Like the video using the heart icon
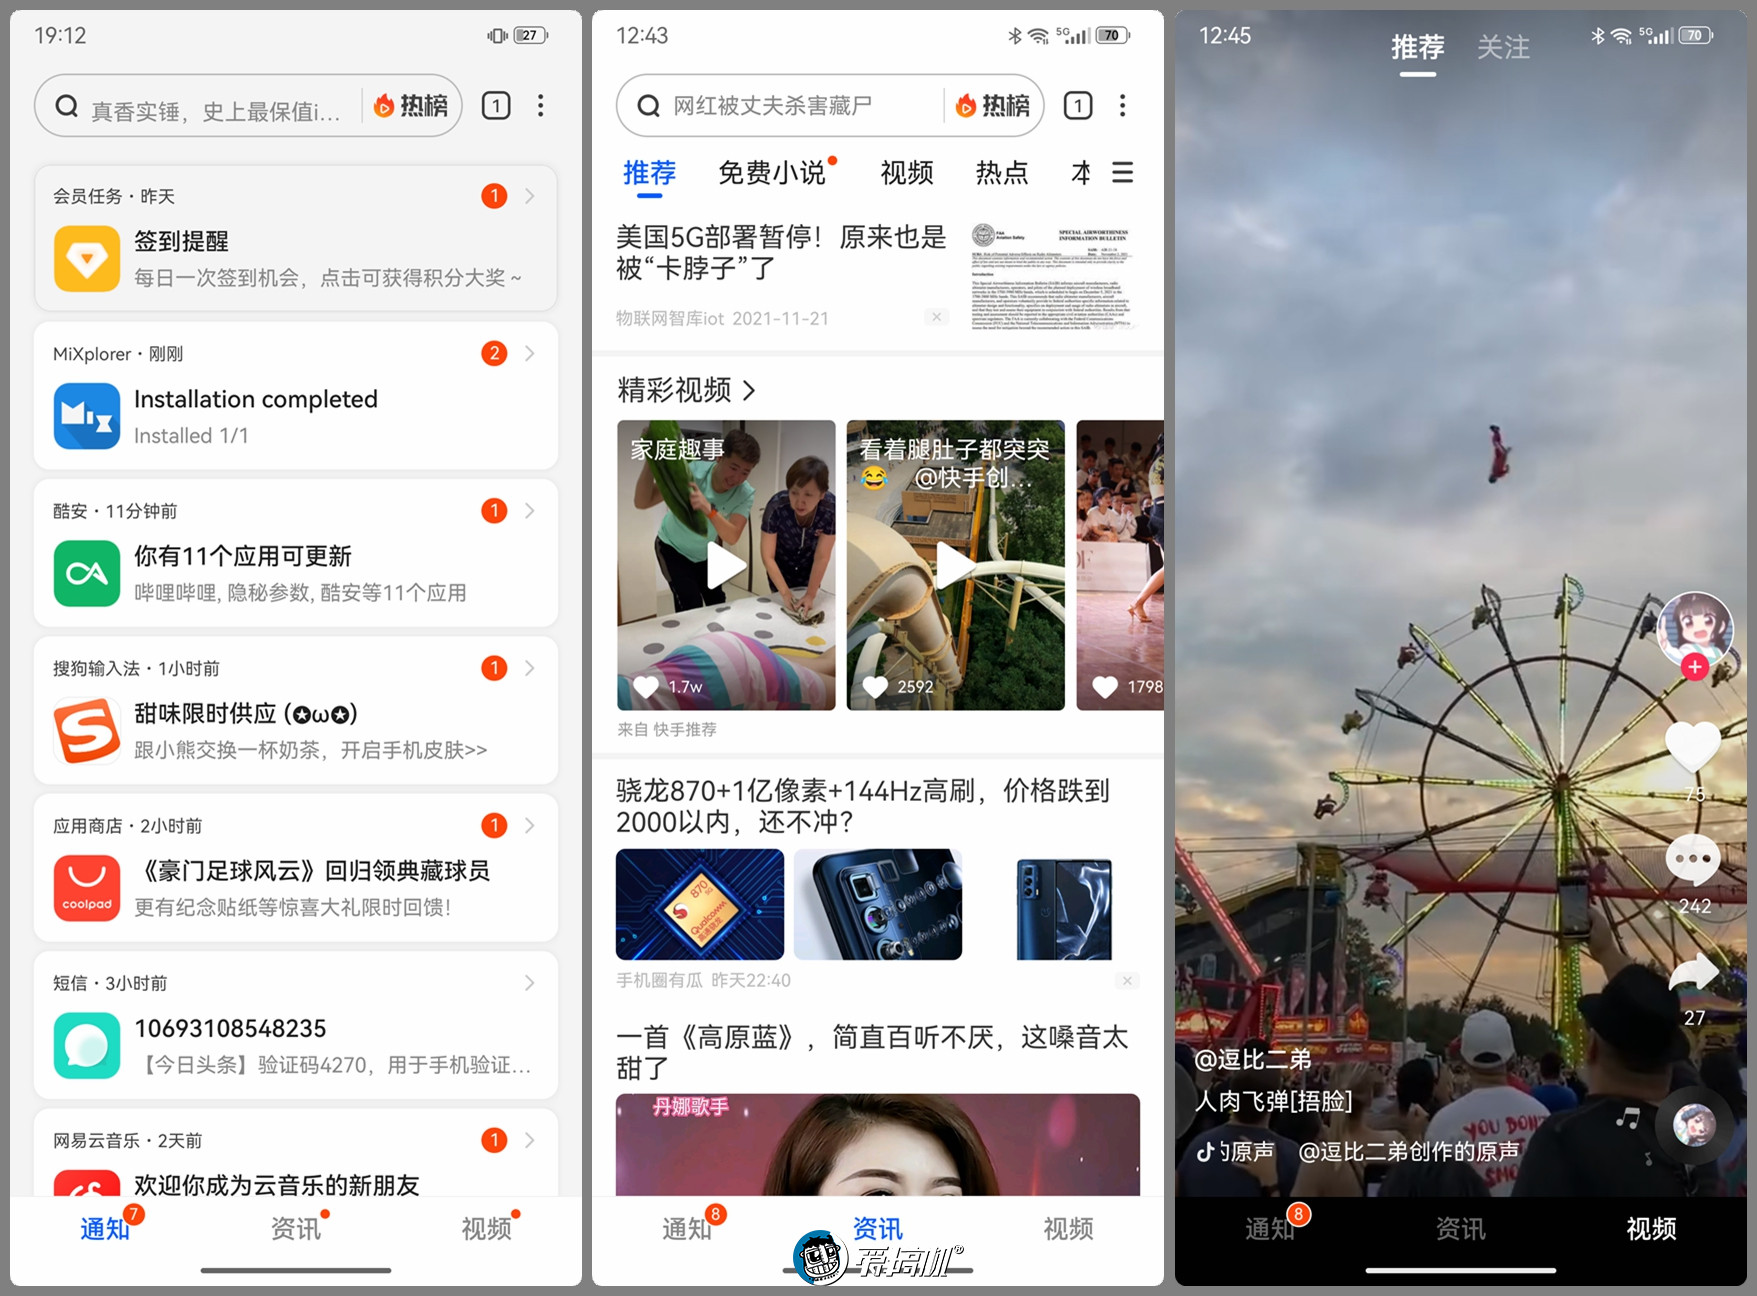 point(1694,745)
